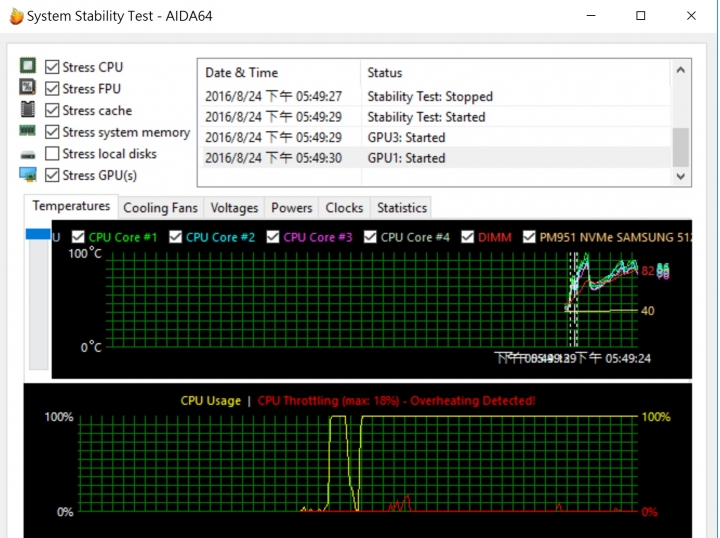Click the CPU Throttling overheating warning text

pyautogui.click(x=396, y=401)
